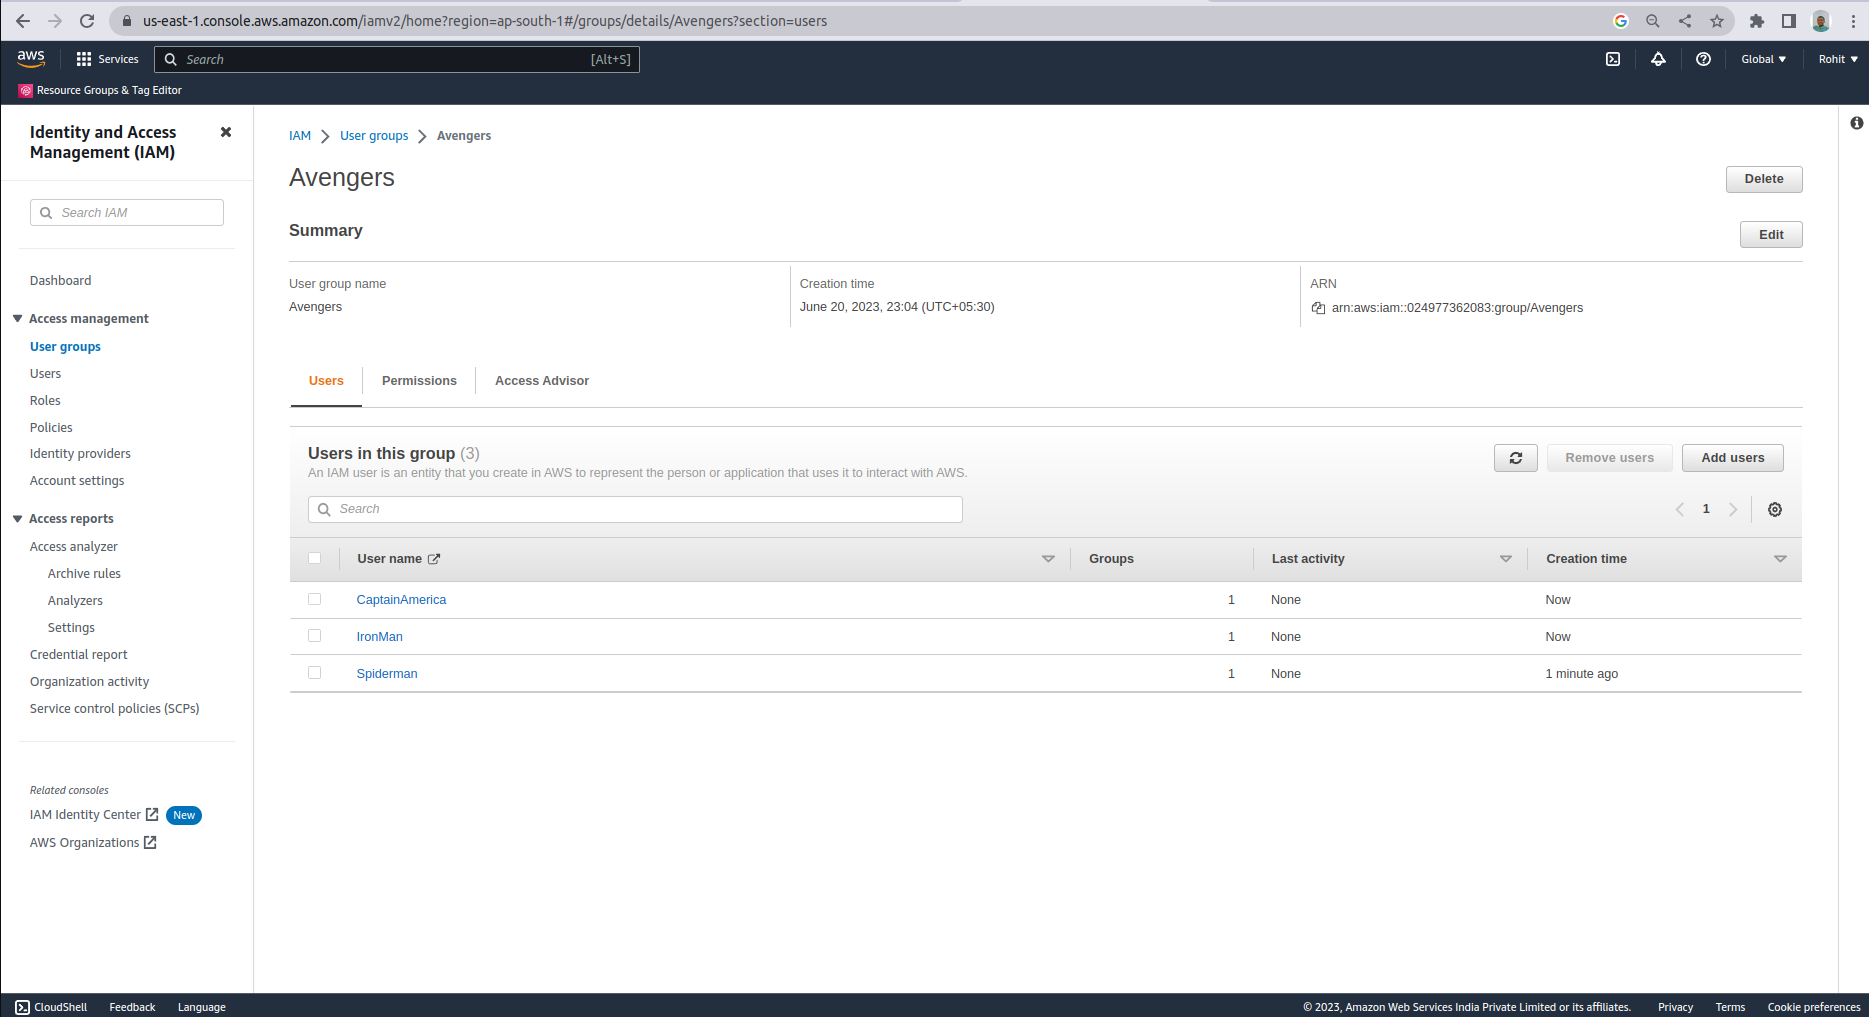This screenshot has height=1017, width=1869.
Task: Switch to the Permissions tab
Action: [x=419, y=381]
